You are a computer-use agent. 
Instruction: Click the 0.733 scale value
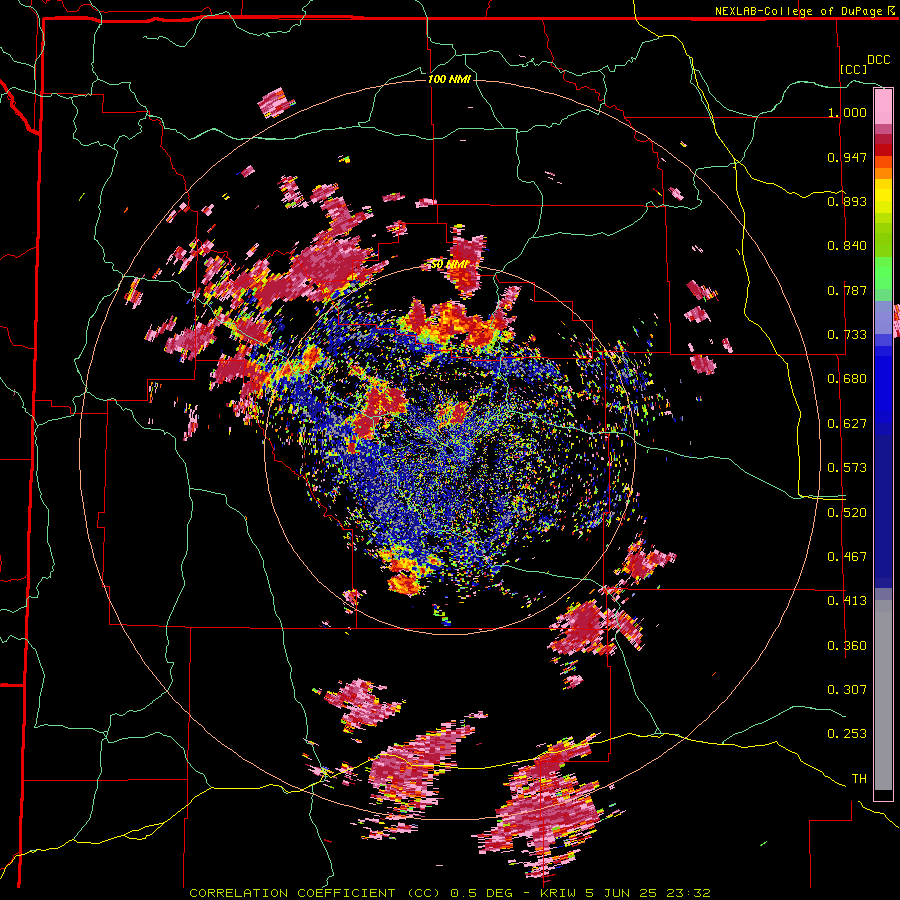[847, 335]
